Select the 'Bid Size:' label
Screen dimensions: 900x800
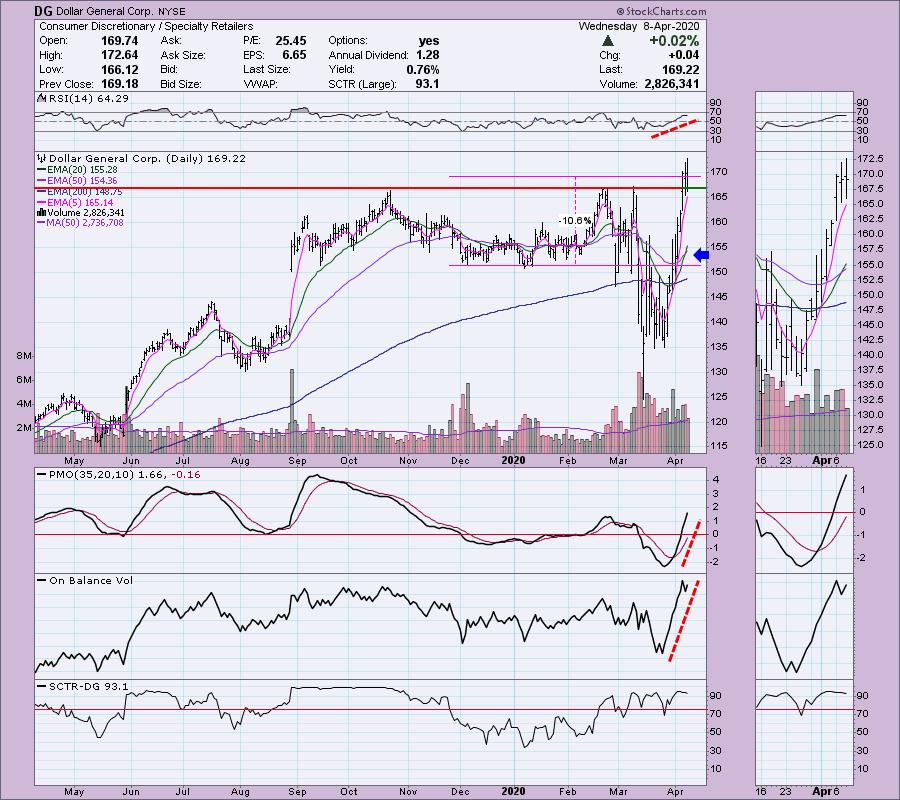(181, 84)
